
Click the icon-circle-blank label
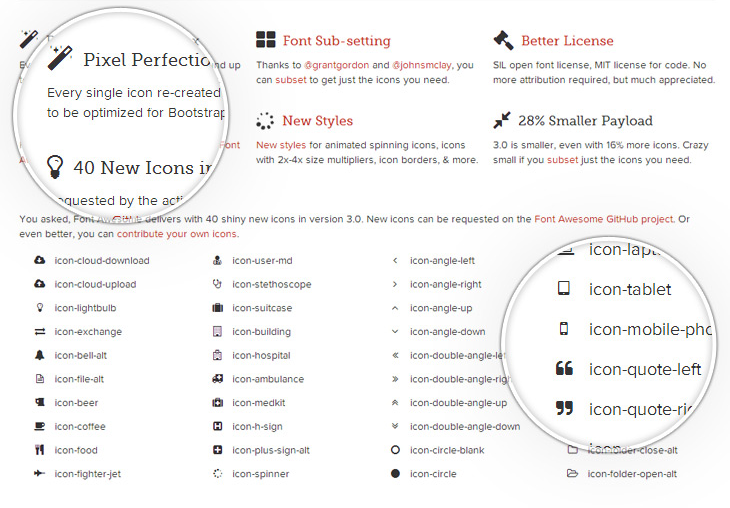point(447,450)
